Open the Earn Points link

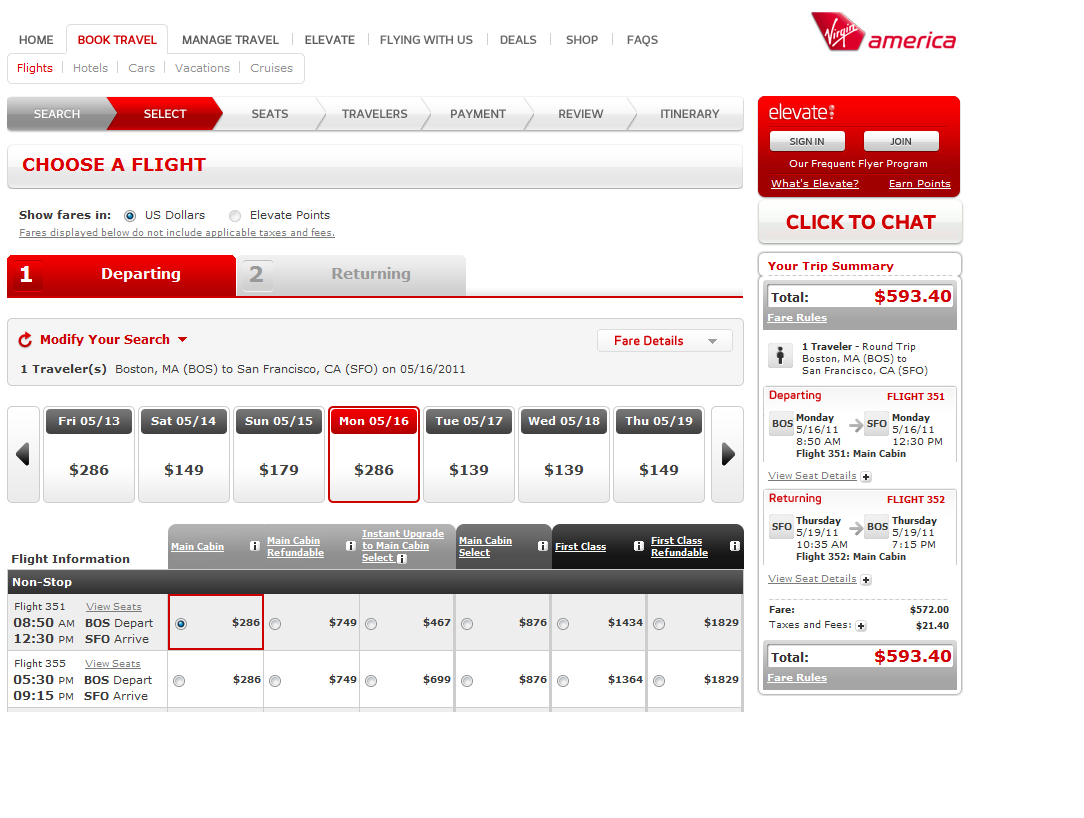[919, 184]
